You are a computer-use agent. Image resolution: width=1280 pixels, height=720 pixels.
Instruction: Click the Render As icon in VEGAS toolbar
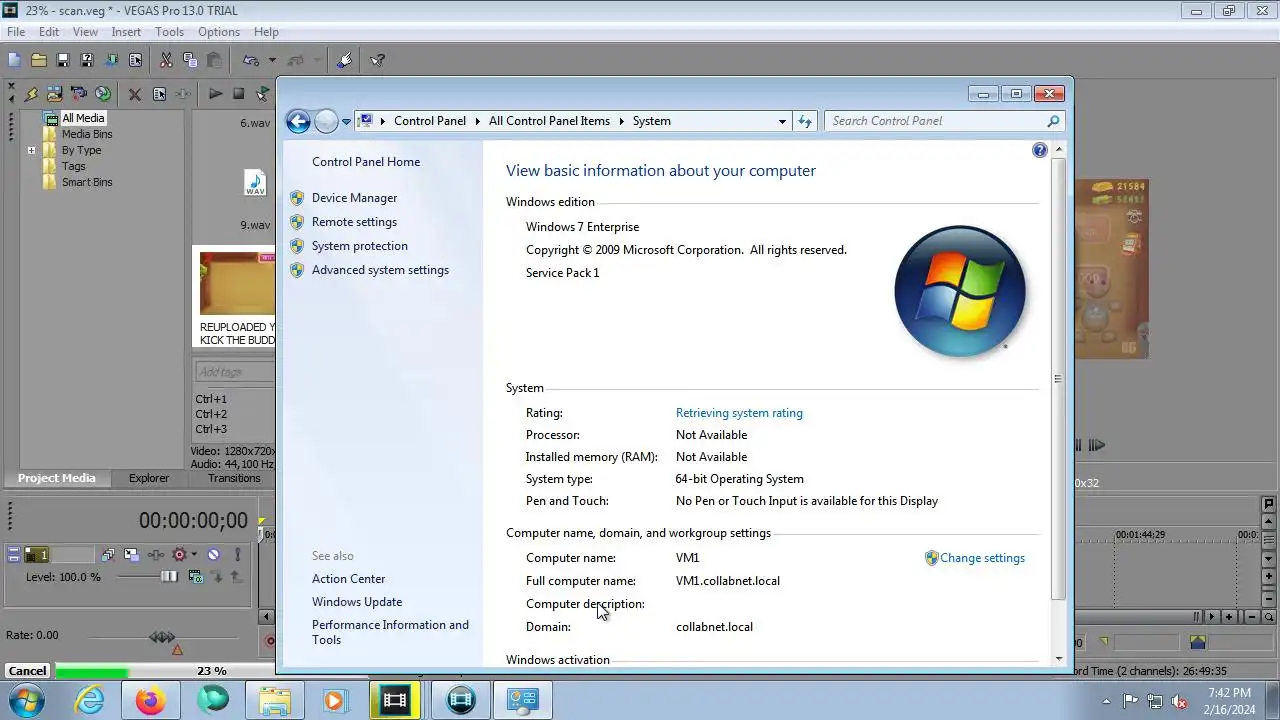point(111,60)
